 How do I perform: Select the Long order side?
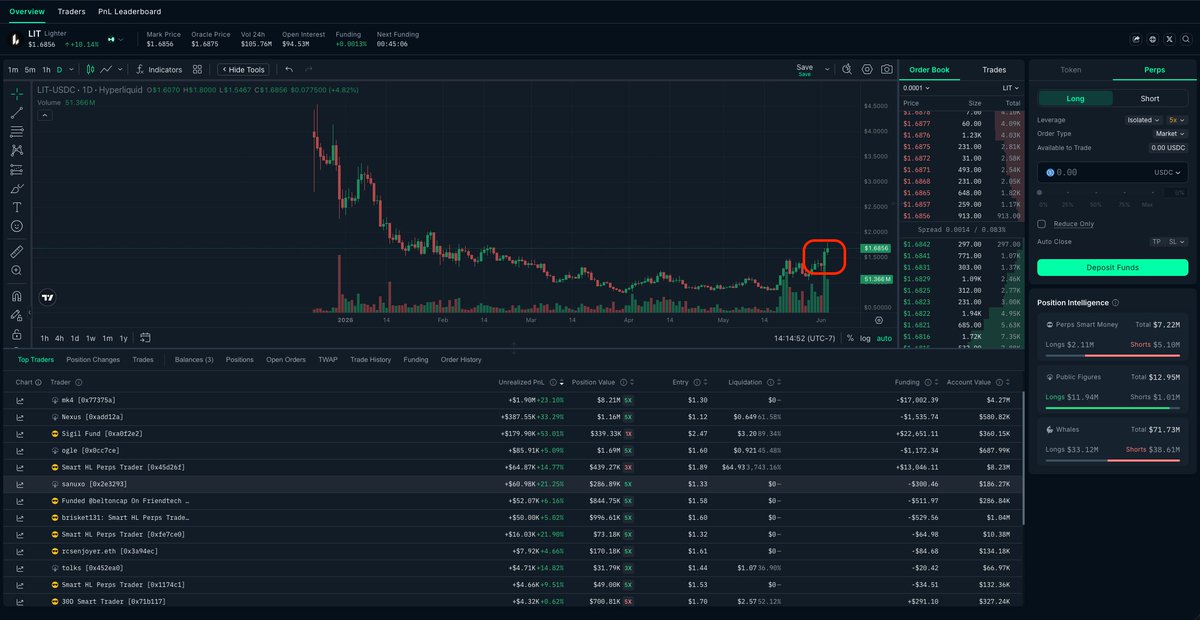1075,98
